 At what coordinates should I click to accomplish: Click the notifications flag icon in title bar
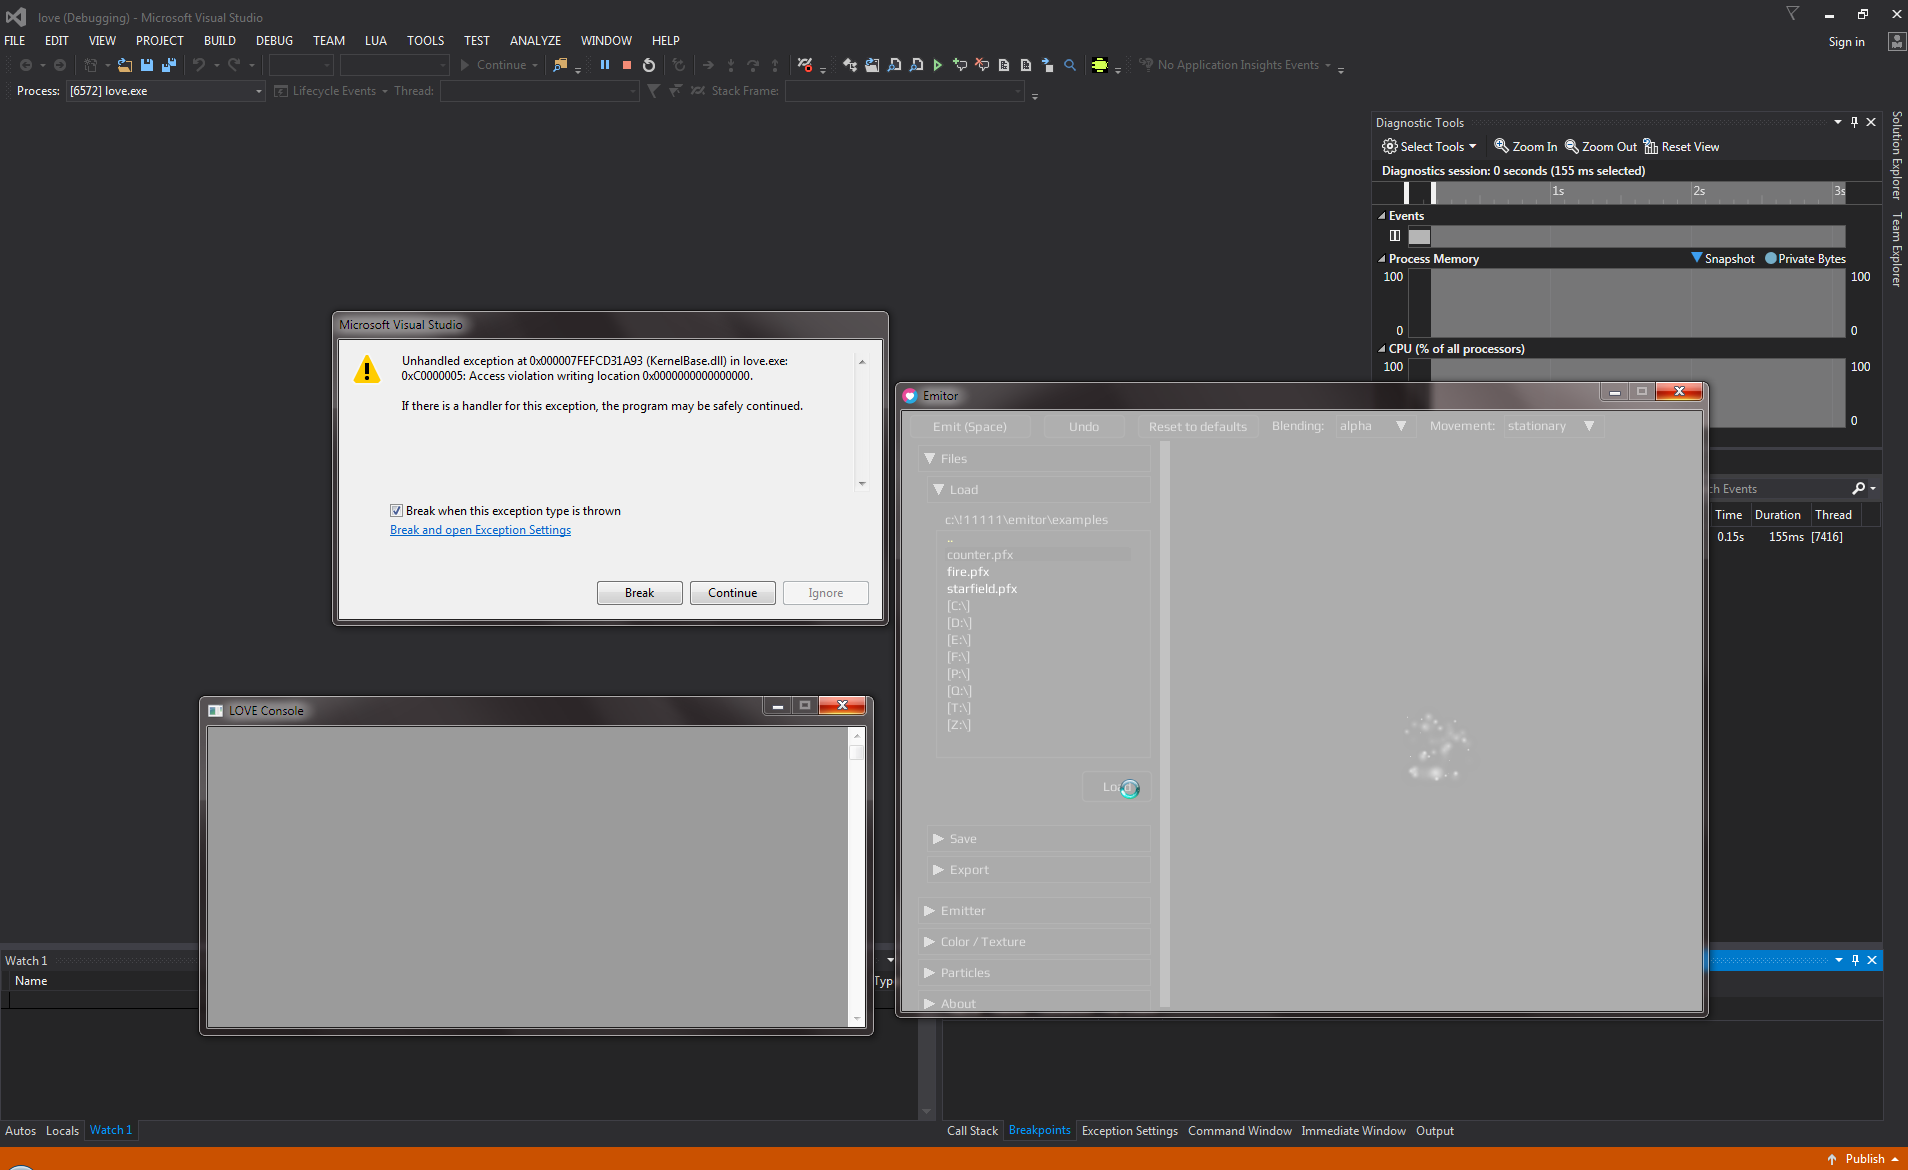point(1792,13)
